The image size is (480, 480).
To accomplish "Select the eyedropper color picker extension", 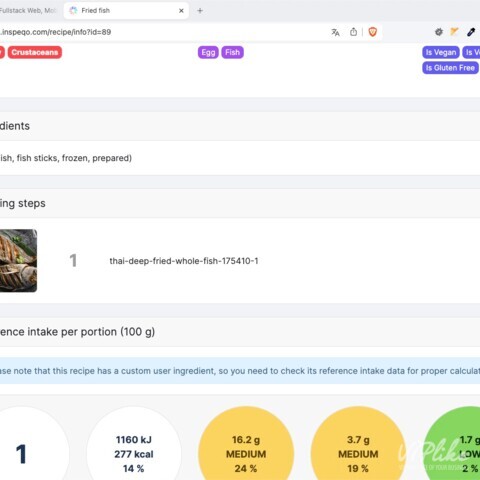I will (x=471, y=32).
